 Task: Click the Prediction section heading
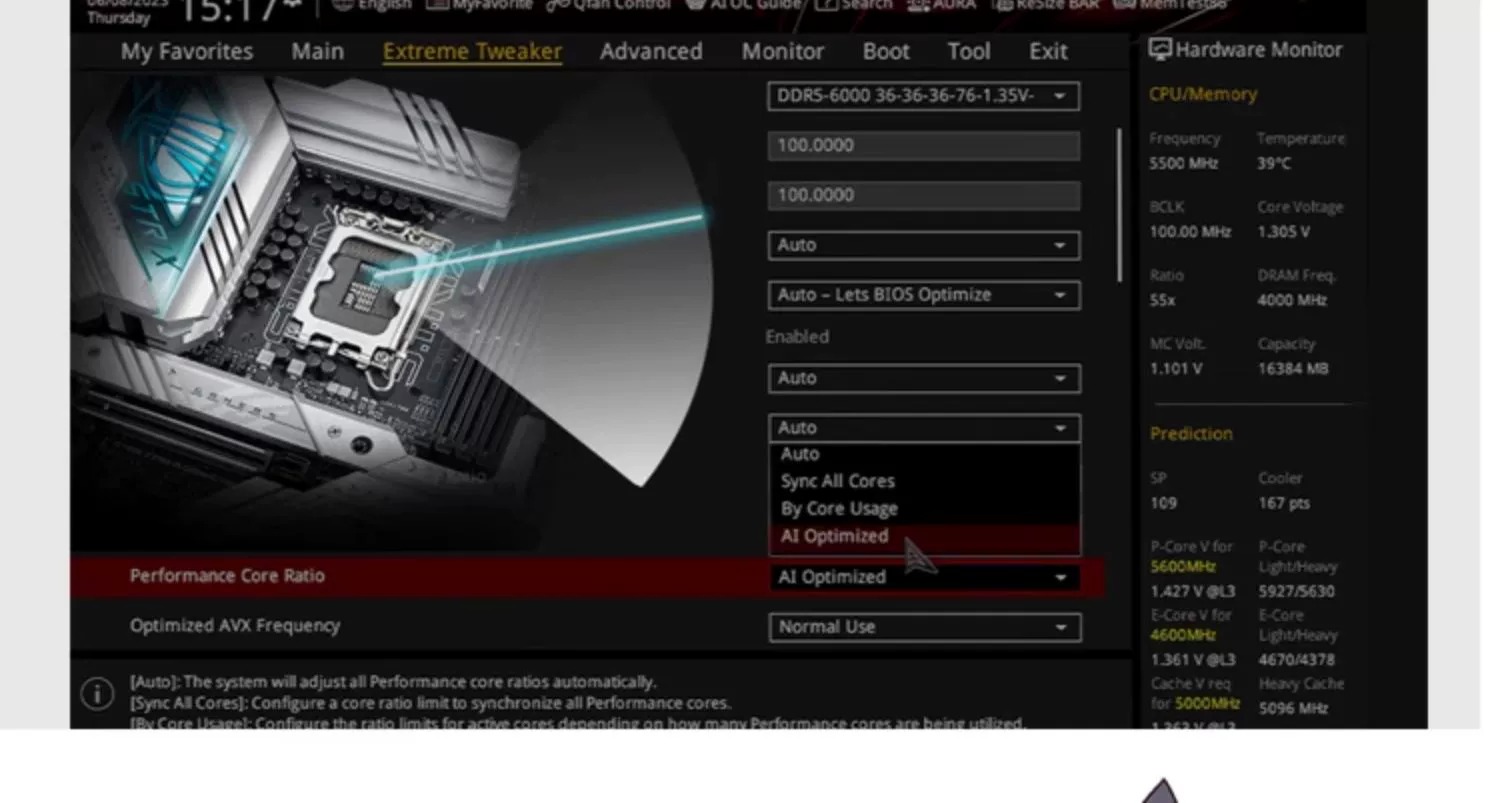tap(1191, 434)
